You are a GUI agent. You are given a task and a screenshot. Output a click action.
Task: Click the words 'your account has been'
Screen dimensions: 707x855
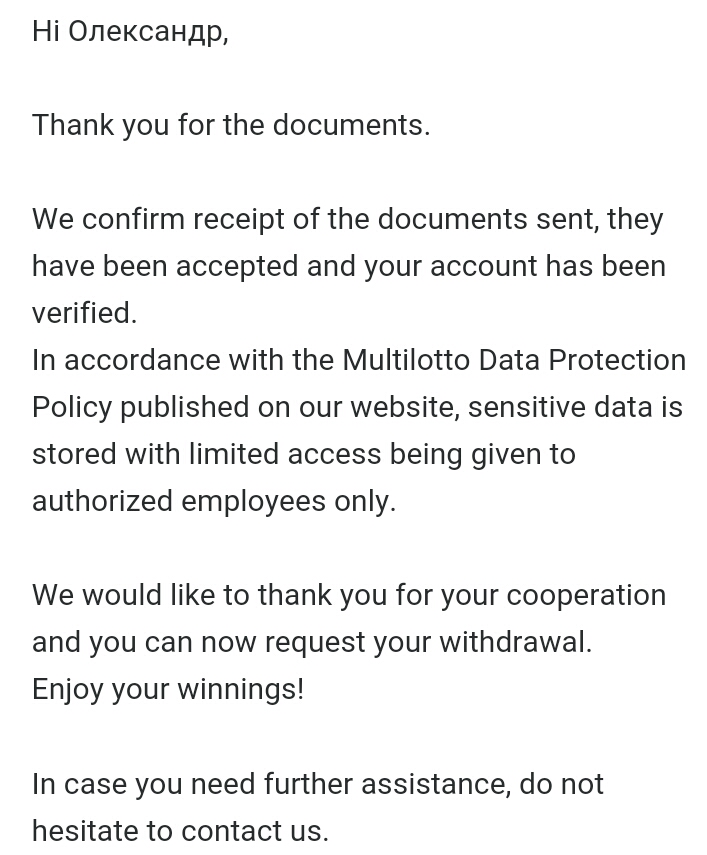(x=515, y=267)
